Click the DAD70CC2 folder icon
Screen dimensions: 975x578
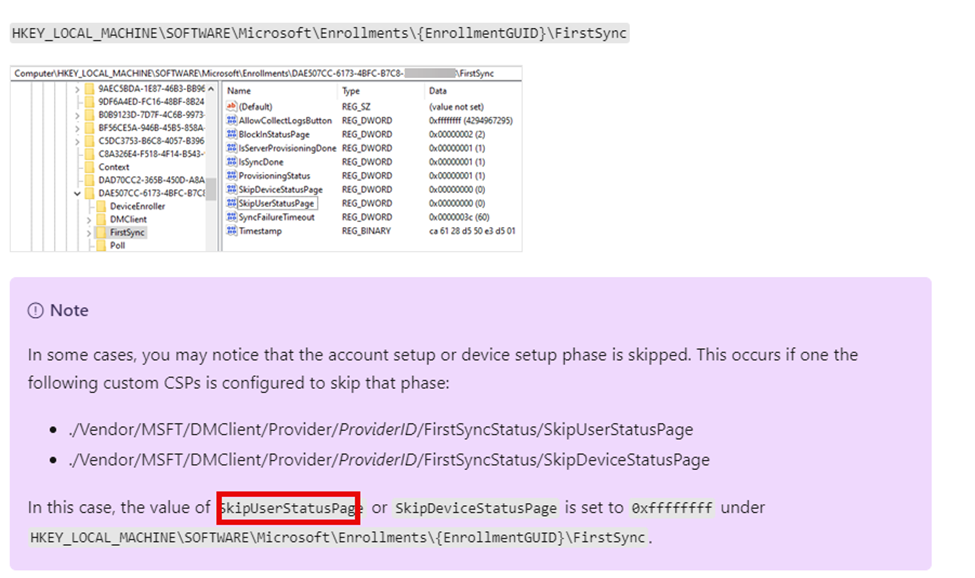(90, 180)
